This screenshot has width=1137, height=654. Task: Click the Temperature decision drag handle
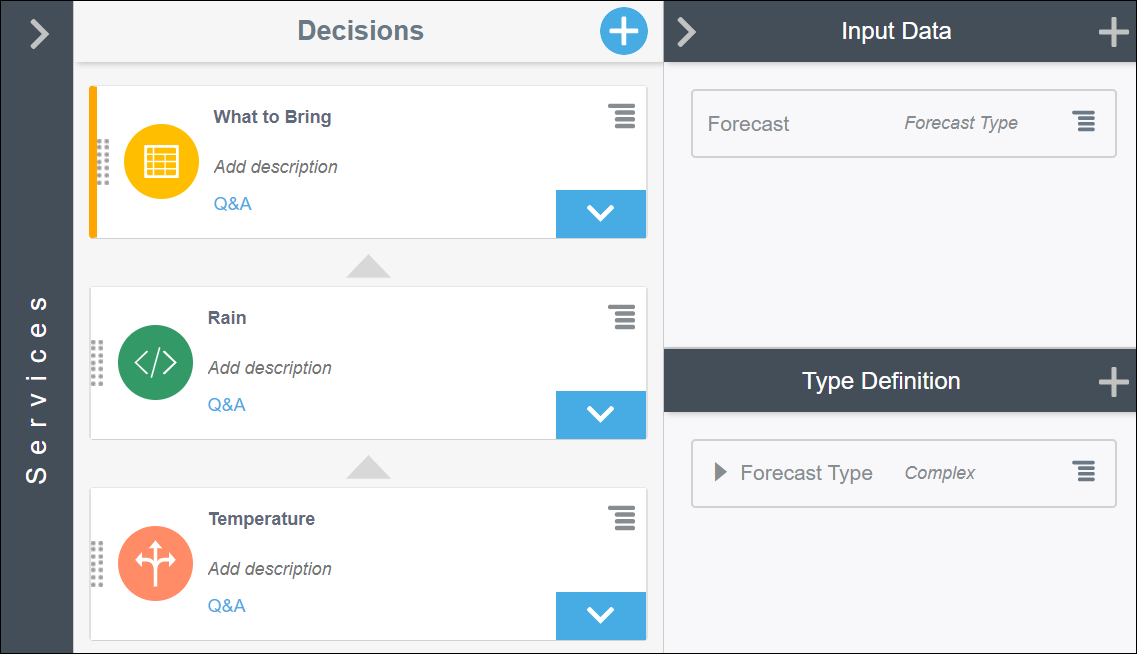[x=97, y=564]
